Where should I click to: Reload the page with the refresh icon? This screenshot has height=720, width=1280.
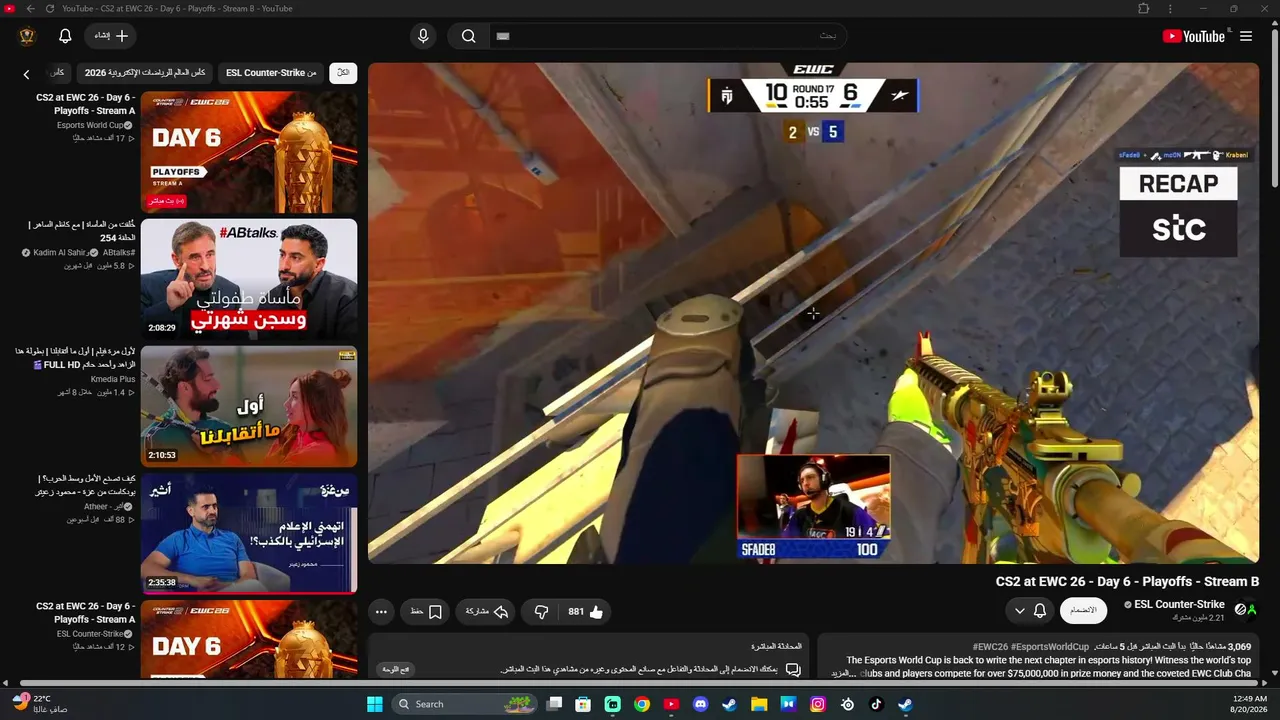coord(48,9)
